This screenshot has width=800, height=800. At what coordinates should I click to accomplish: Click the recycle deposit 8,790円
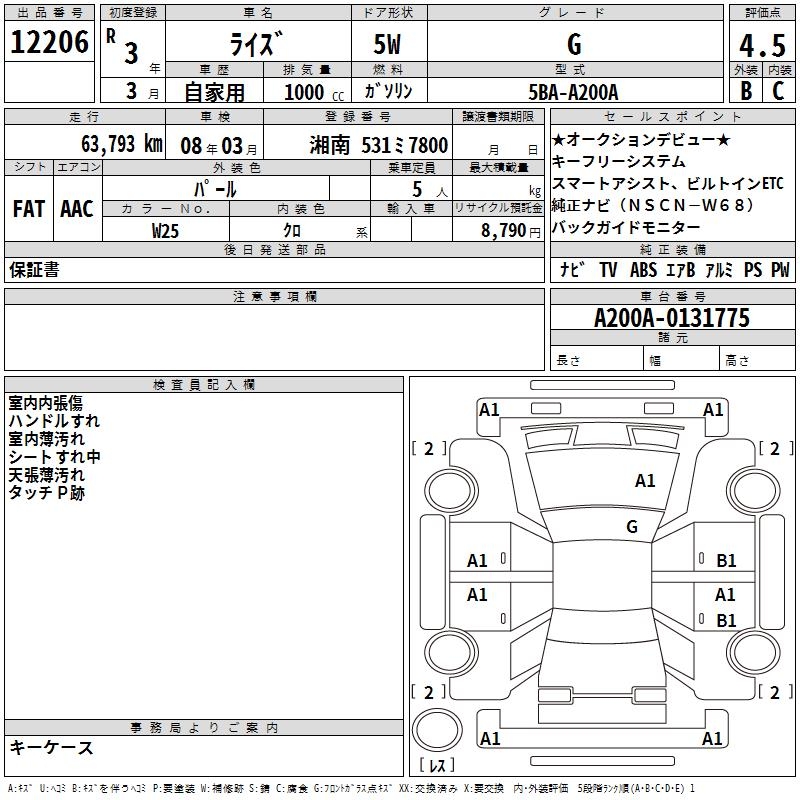point(511,231)
